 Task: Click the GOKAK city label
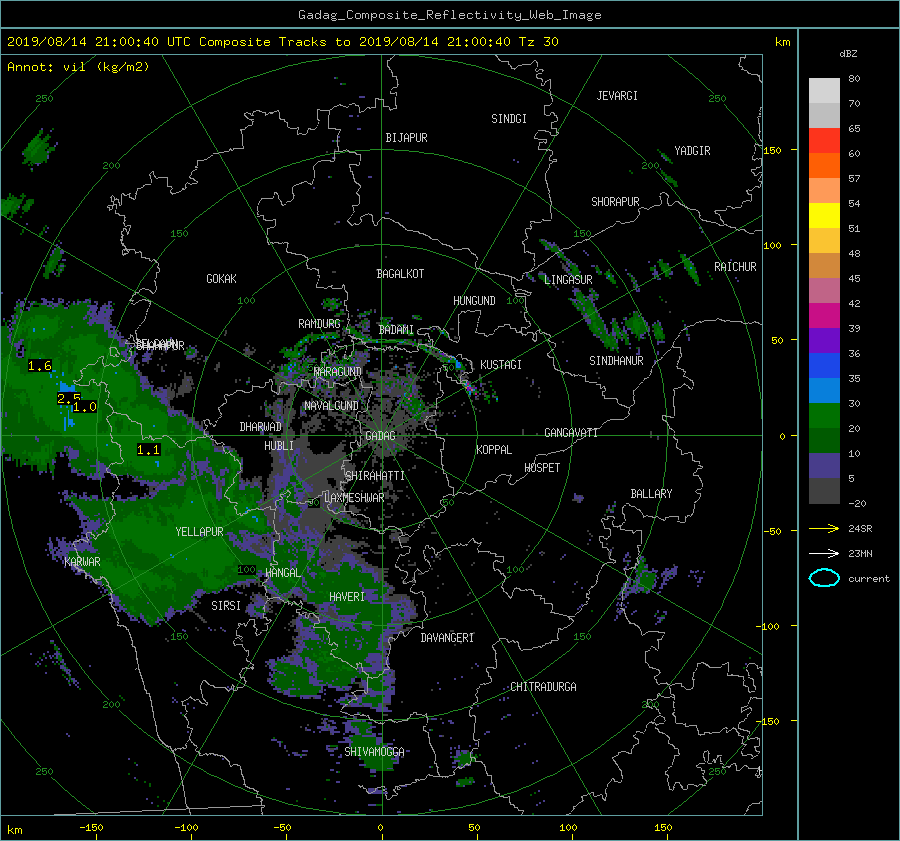pyautogui.click(x=222, y=278)
